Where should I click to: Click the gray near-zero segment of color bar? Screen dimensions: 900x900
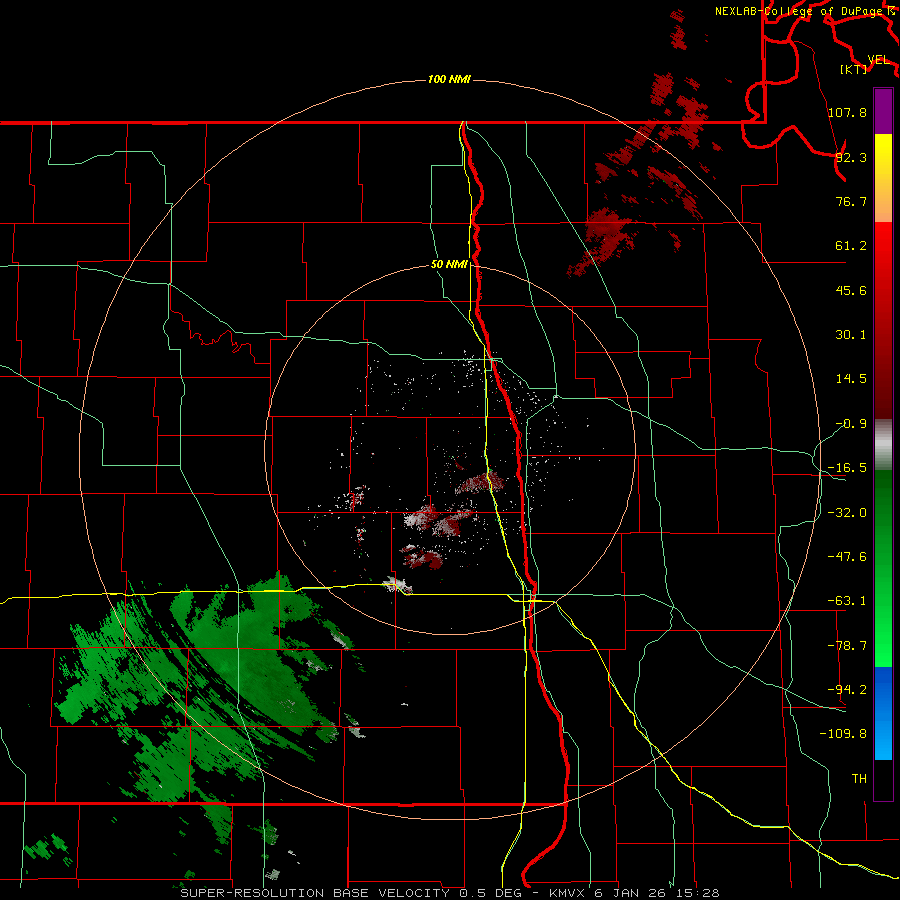click(x=883, y=445)
